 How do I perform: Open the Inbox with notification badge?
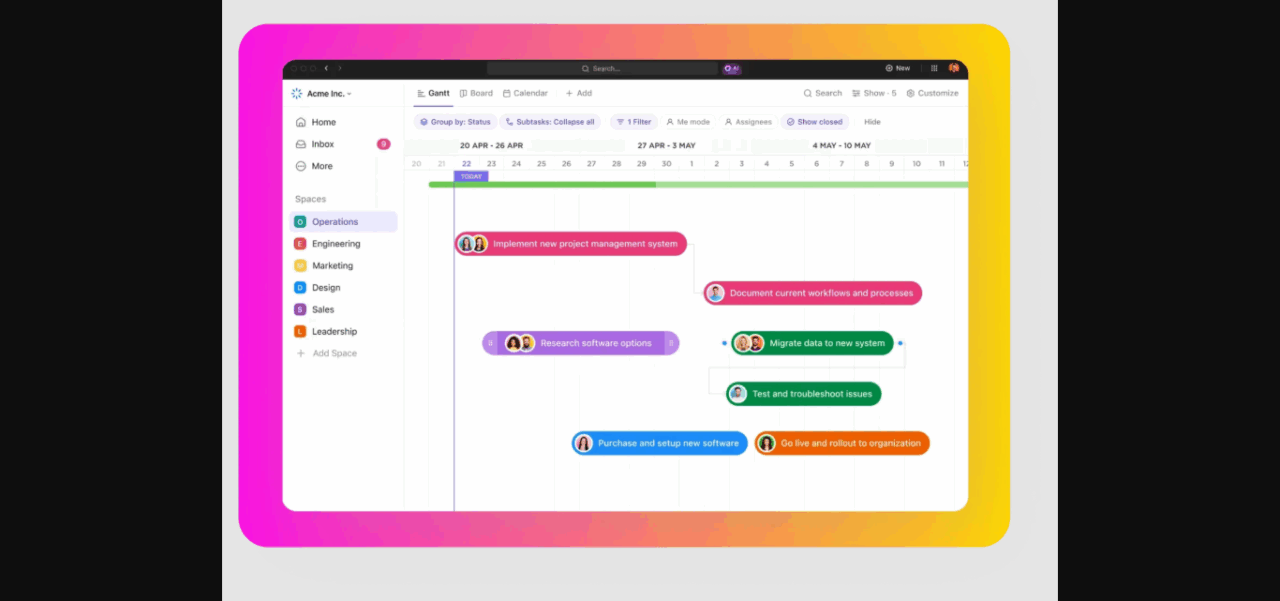click(x=322, y=144)
